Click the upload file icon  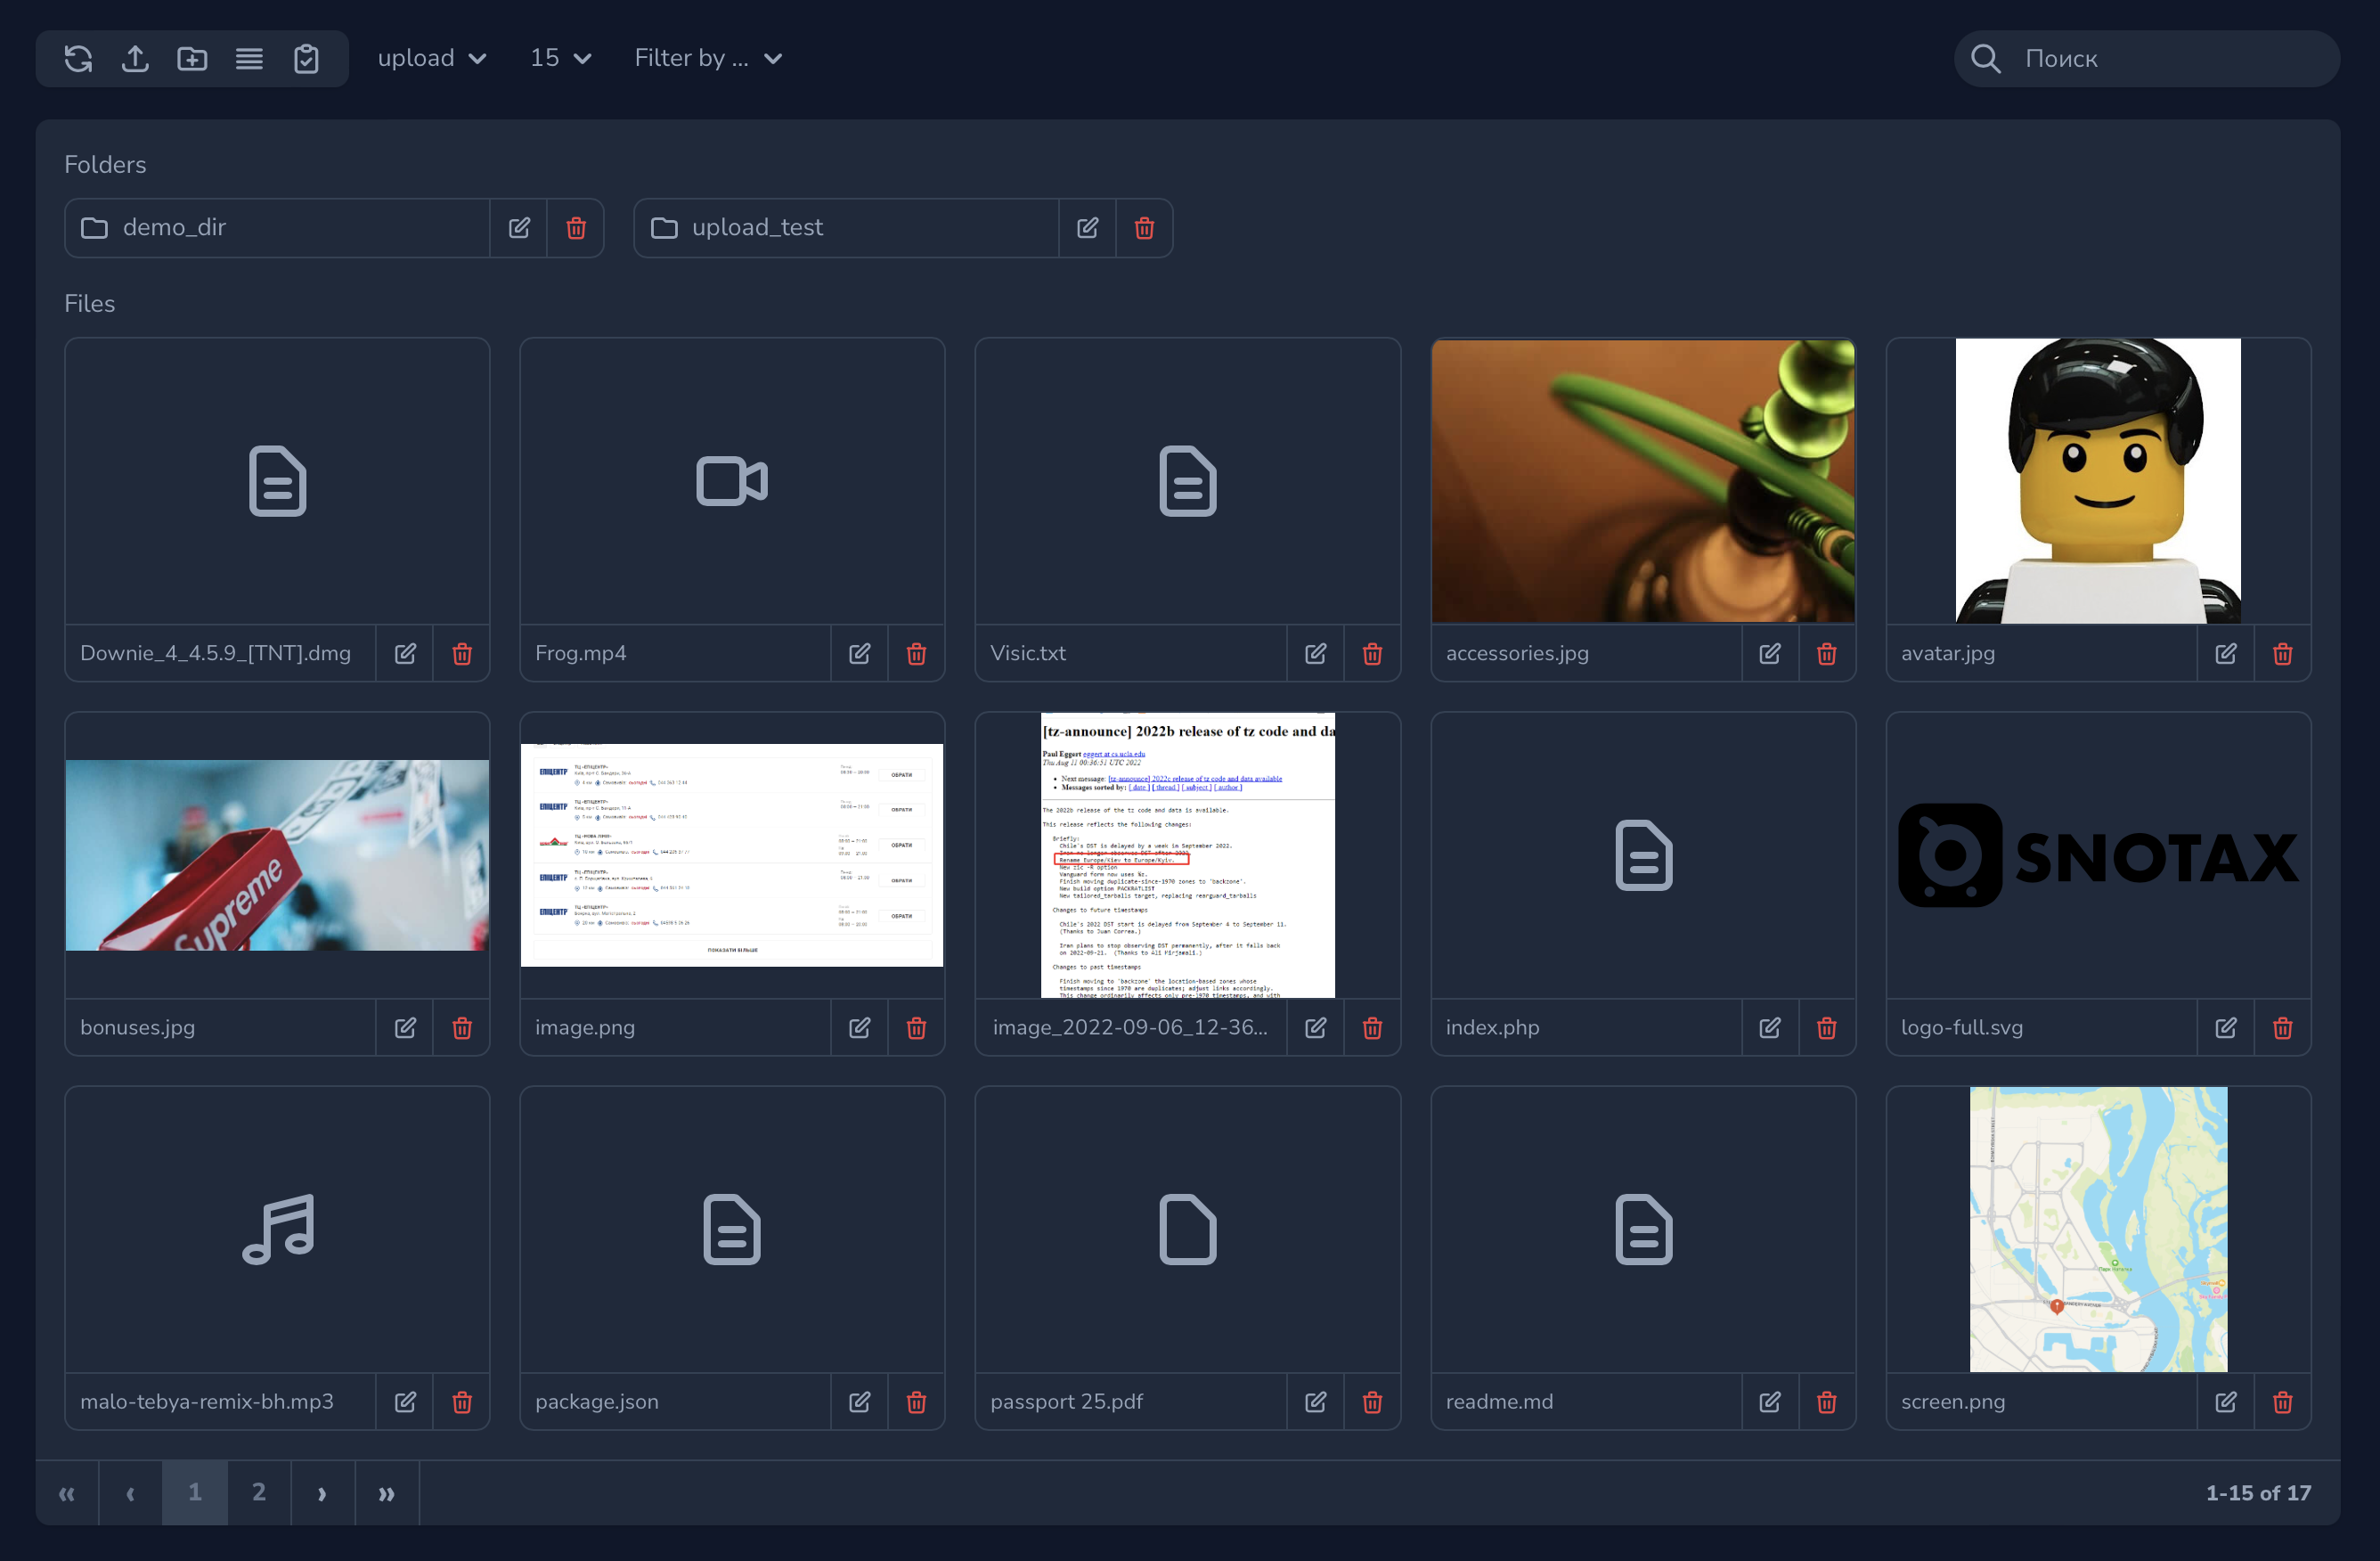135,59
